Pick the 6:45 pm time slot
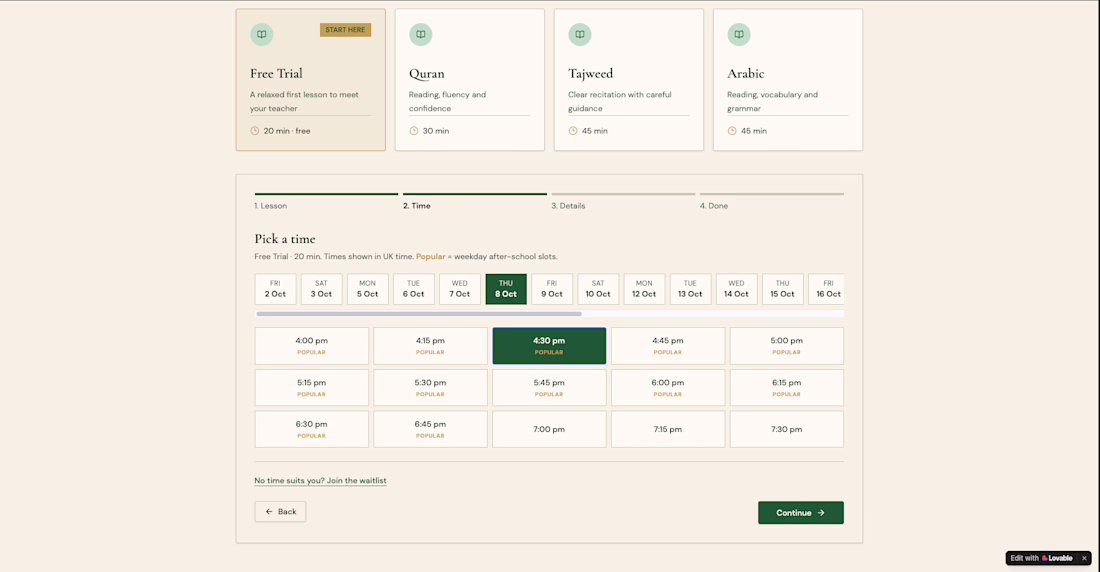1100x572 pixels. pos(430,429)
